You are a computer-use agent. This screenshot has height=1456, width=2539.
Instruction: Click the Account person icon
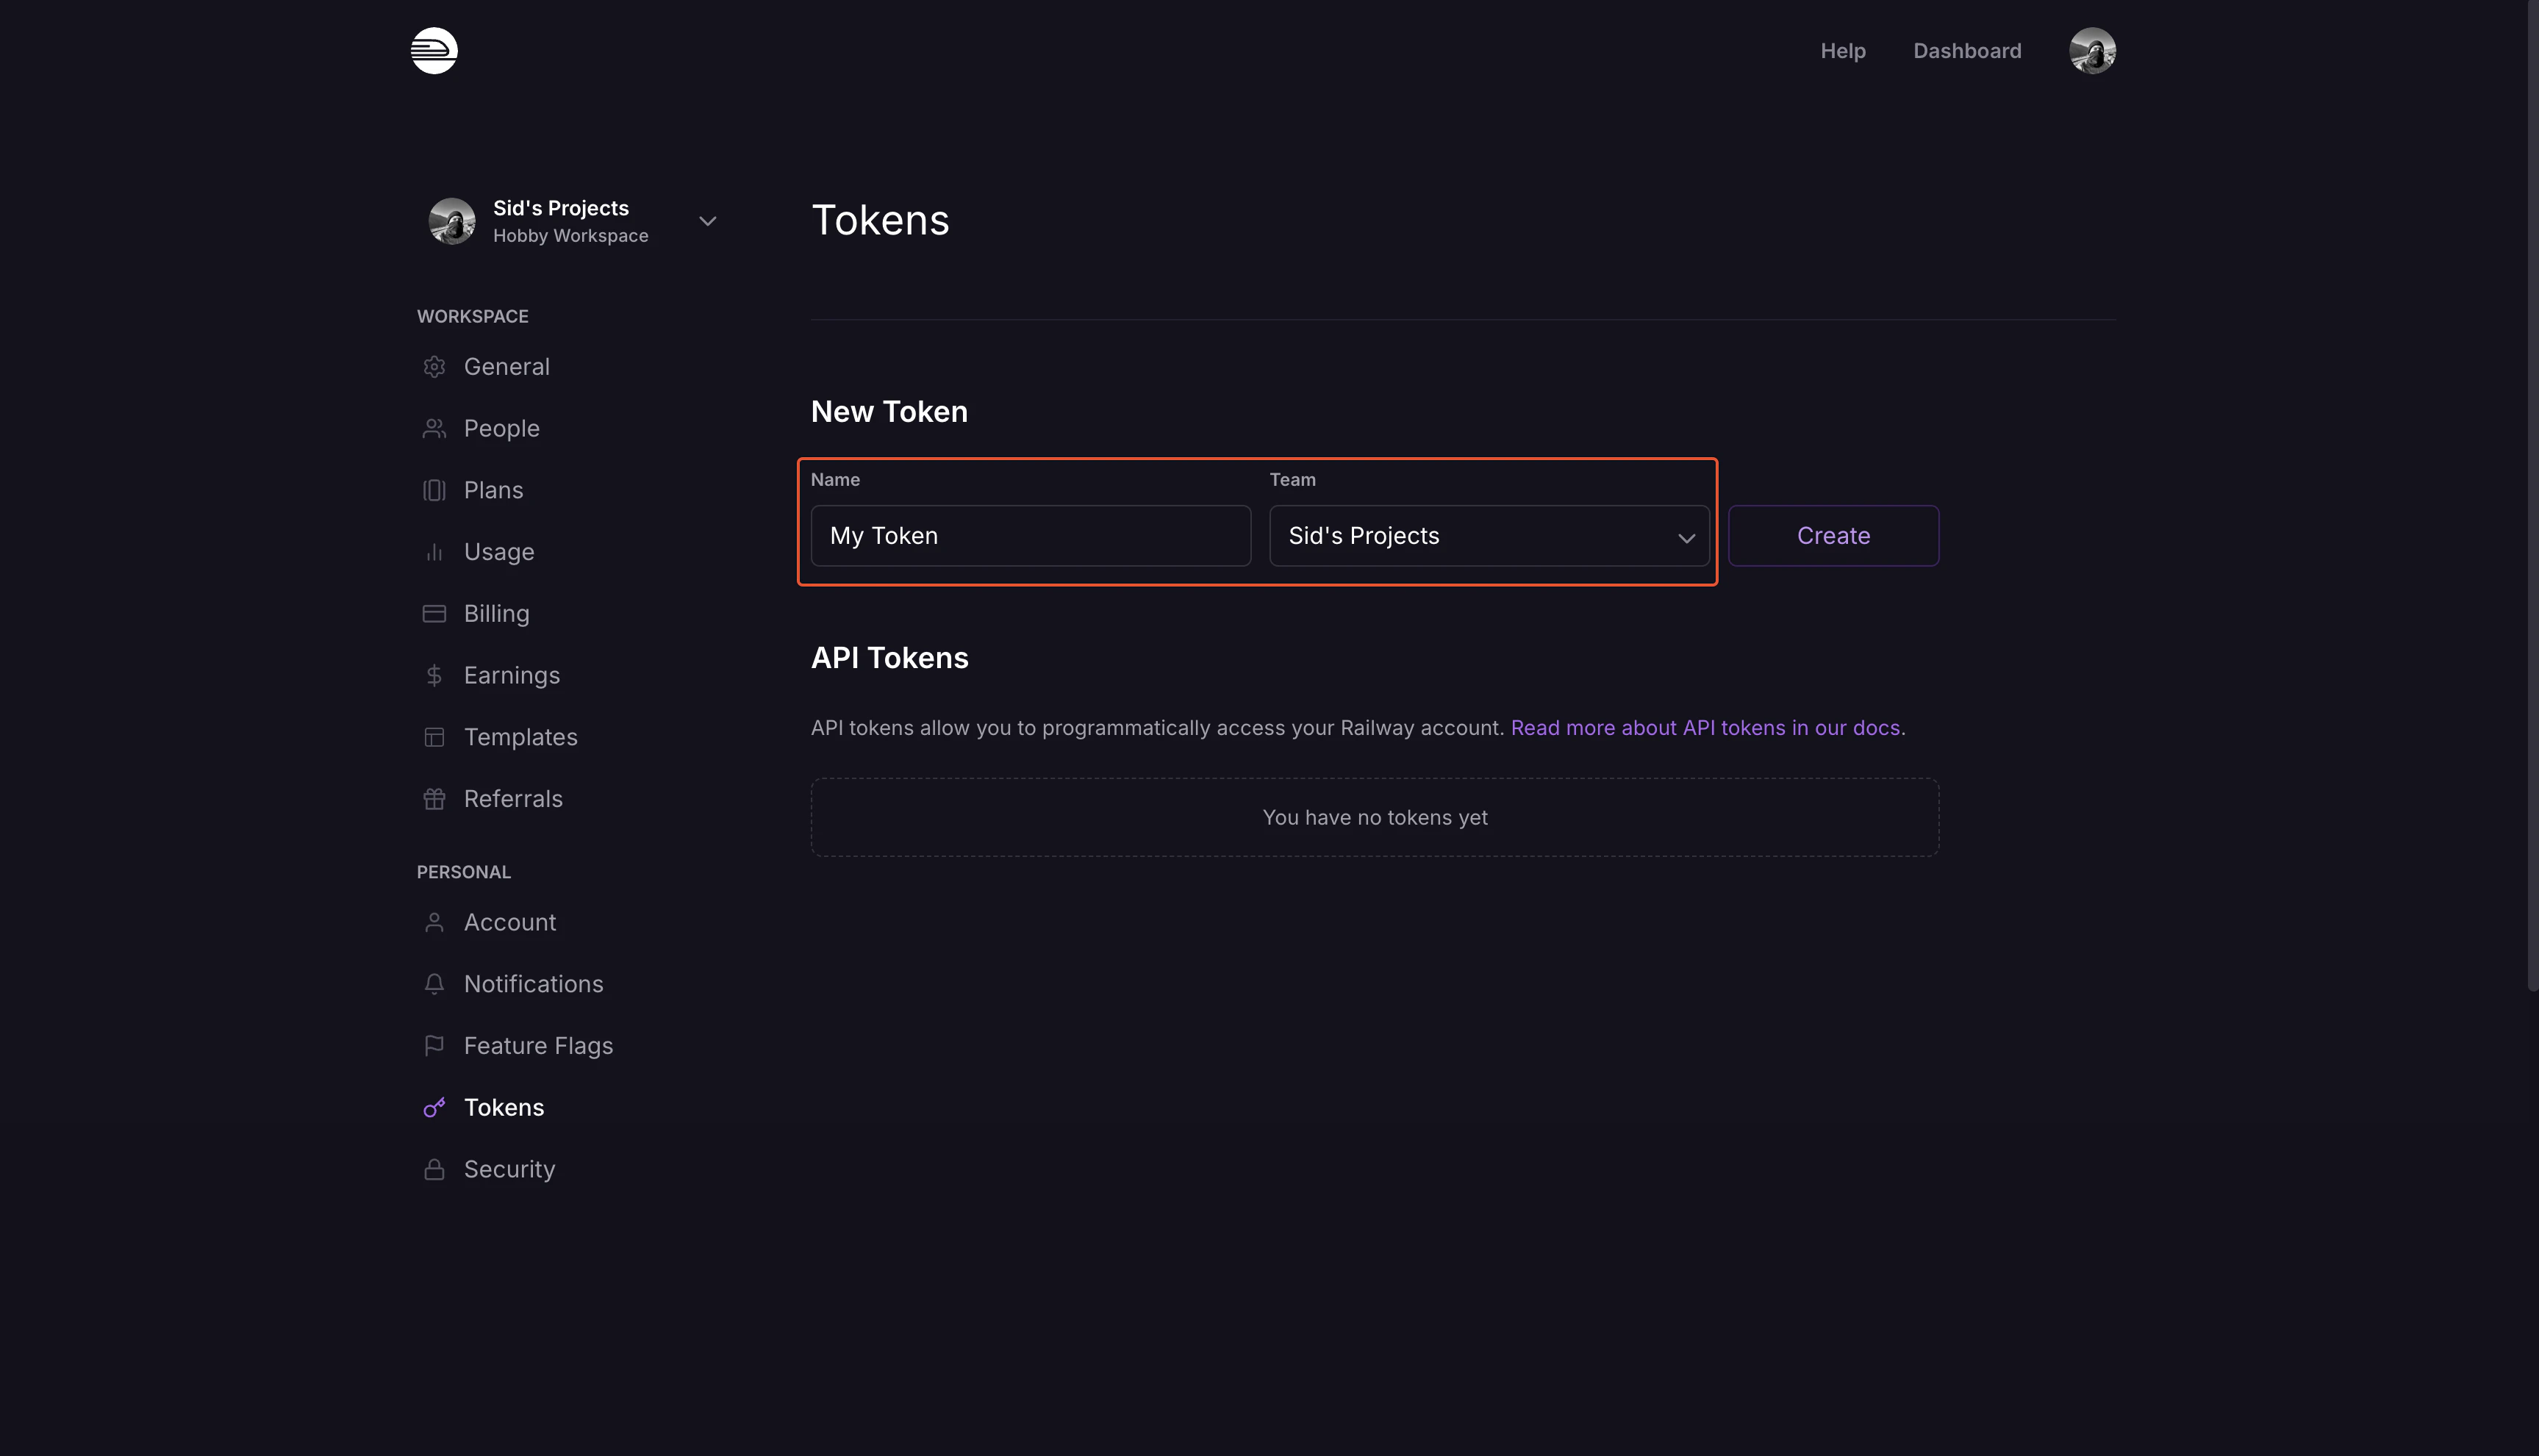434,923
